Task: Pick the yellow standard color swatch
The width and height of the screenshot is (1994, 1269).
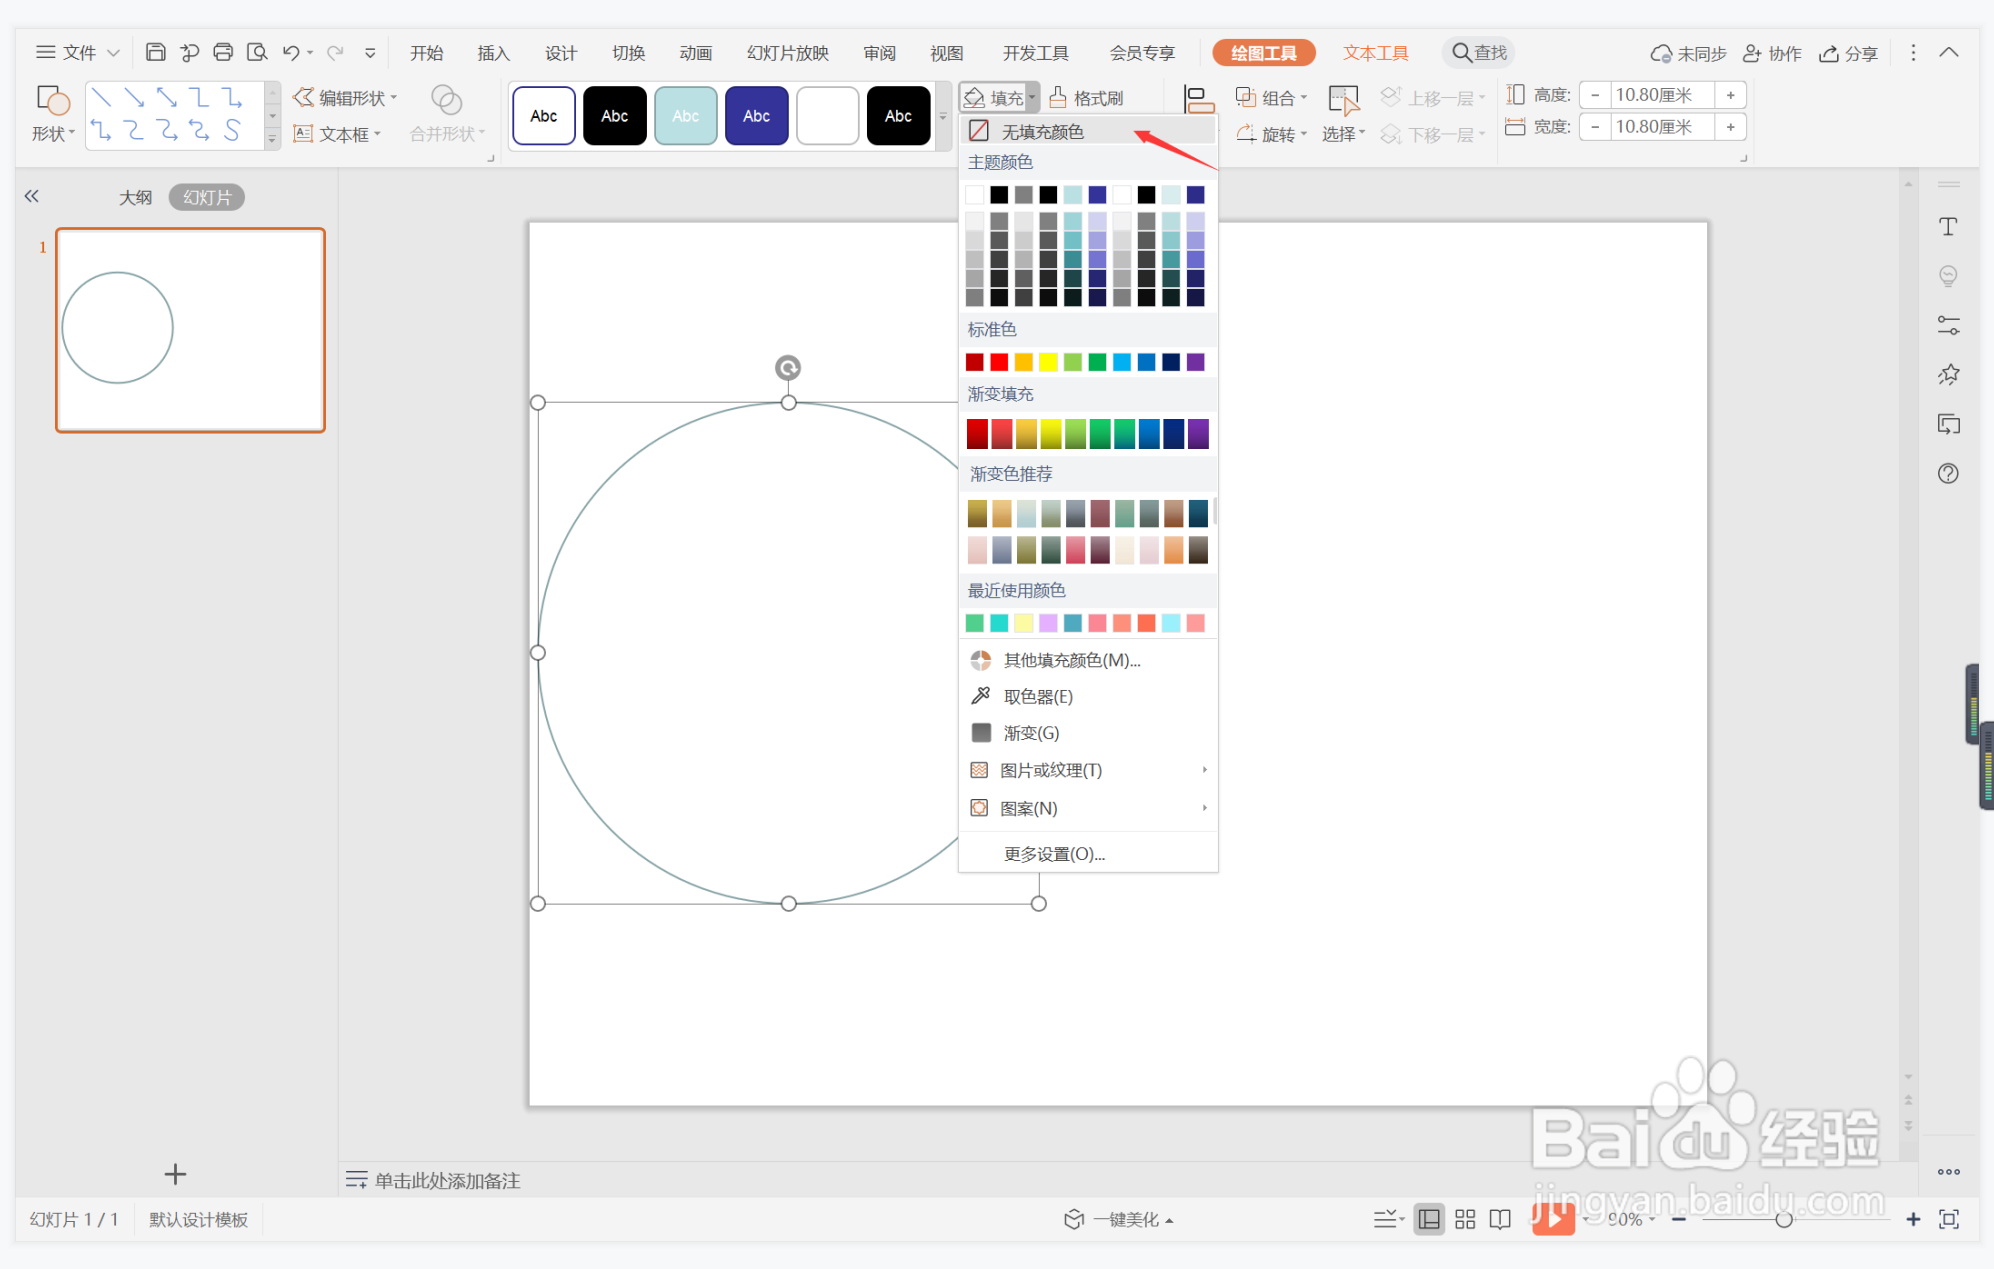Action: 1047,362
